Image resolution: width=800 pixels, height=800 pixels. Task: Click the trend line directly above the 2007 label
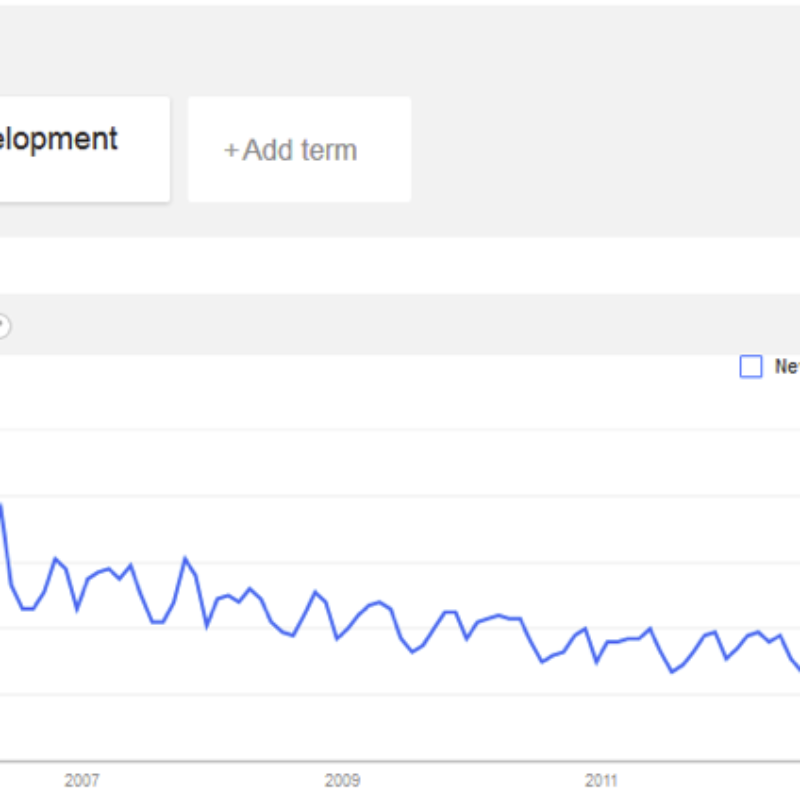coord(82,592)
